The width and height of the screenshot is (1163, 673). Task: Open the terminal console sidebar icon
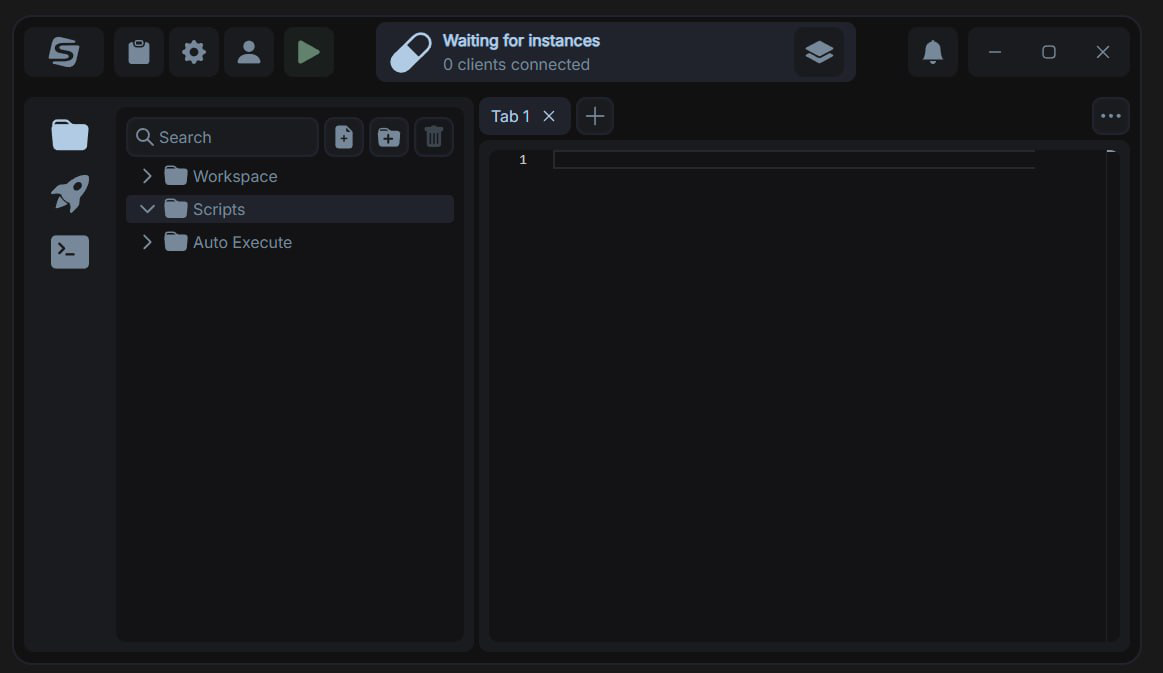70,252
